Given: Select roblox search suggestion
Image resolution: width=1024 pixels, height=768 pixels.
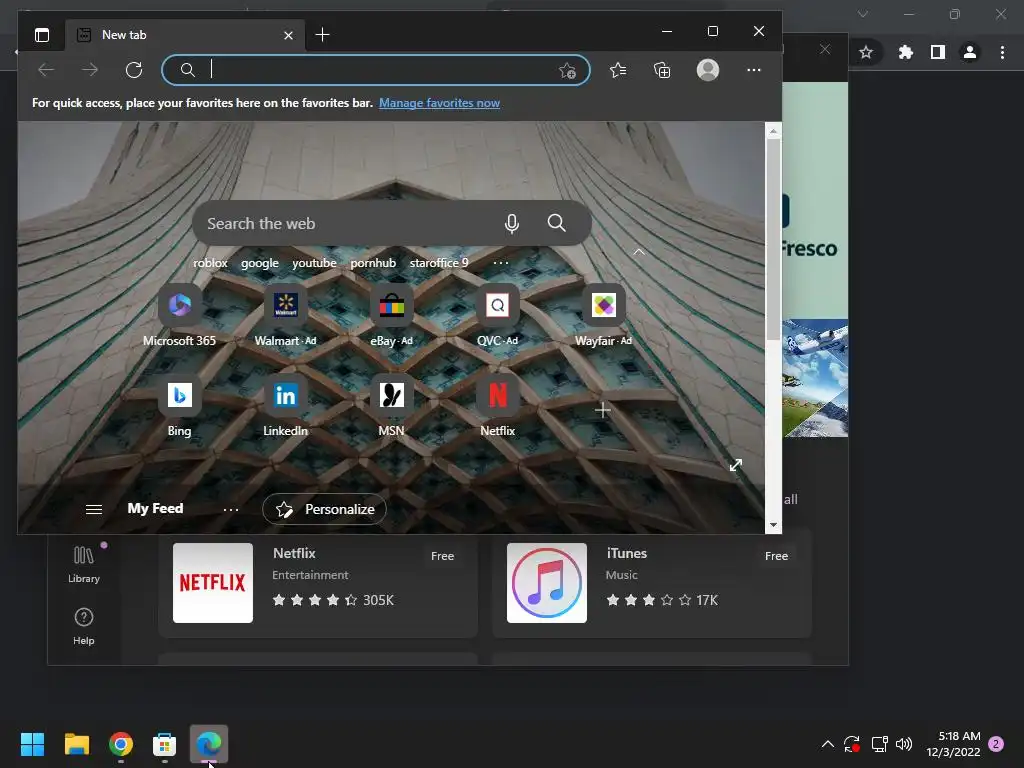Looking at the screenshot, I should (210, 263).
